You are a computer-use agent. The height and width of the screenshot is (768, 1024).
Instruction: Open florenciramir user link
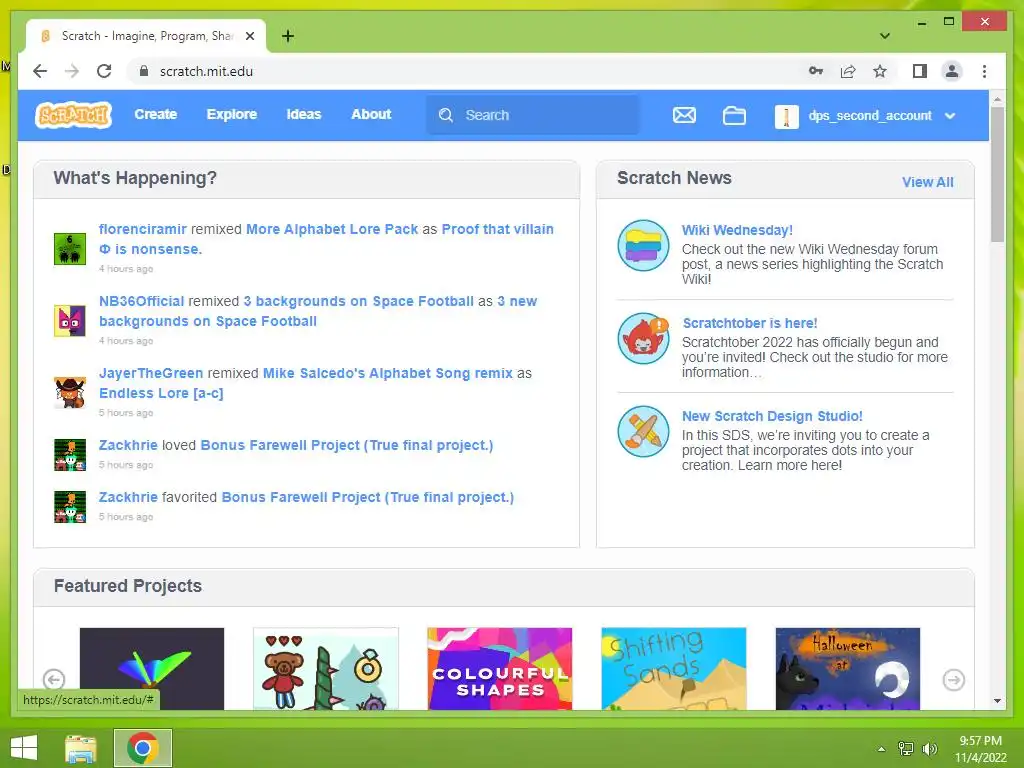[x=142, y=229]
